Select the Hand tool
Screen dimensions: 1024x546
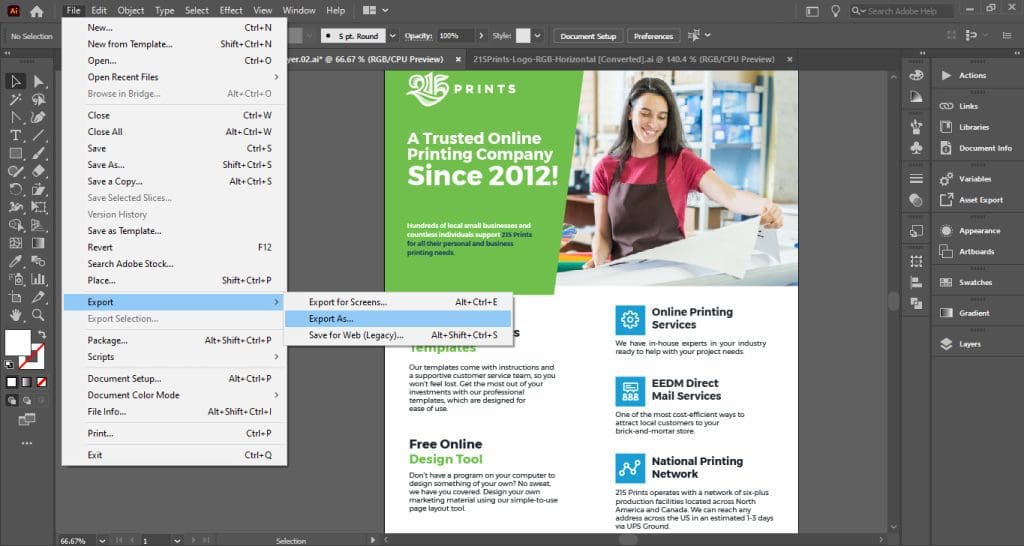(16, 315)
